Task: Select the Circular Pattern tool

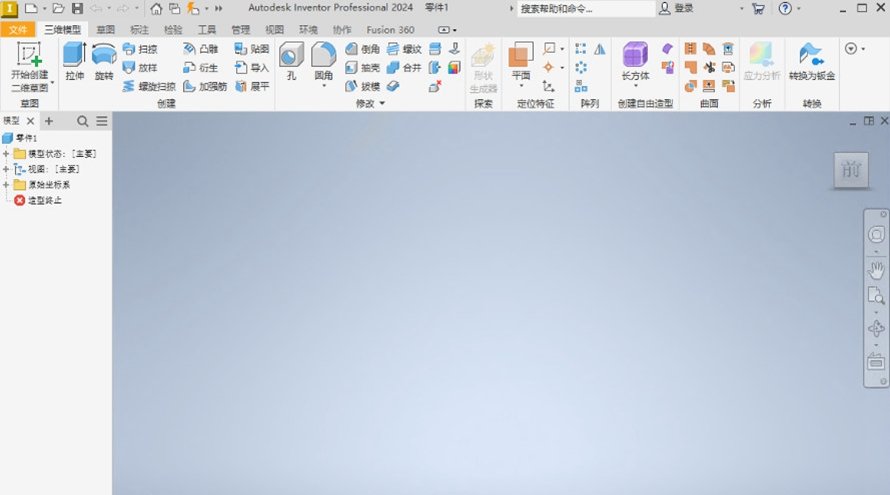Action: (x=581, y=68)
